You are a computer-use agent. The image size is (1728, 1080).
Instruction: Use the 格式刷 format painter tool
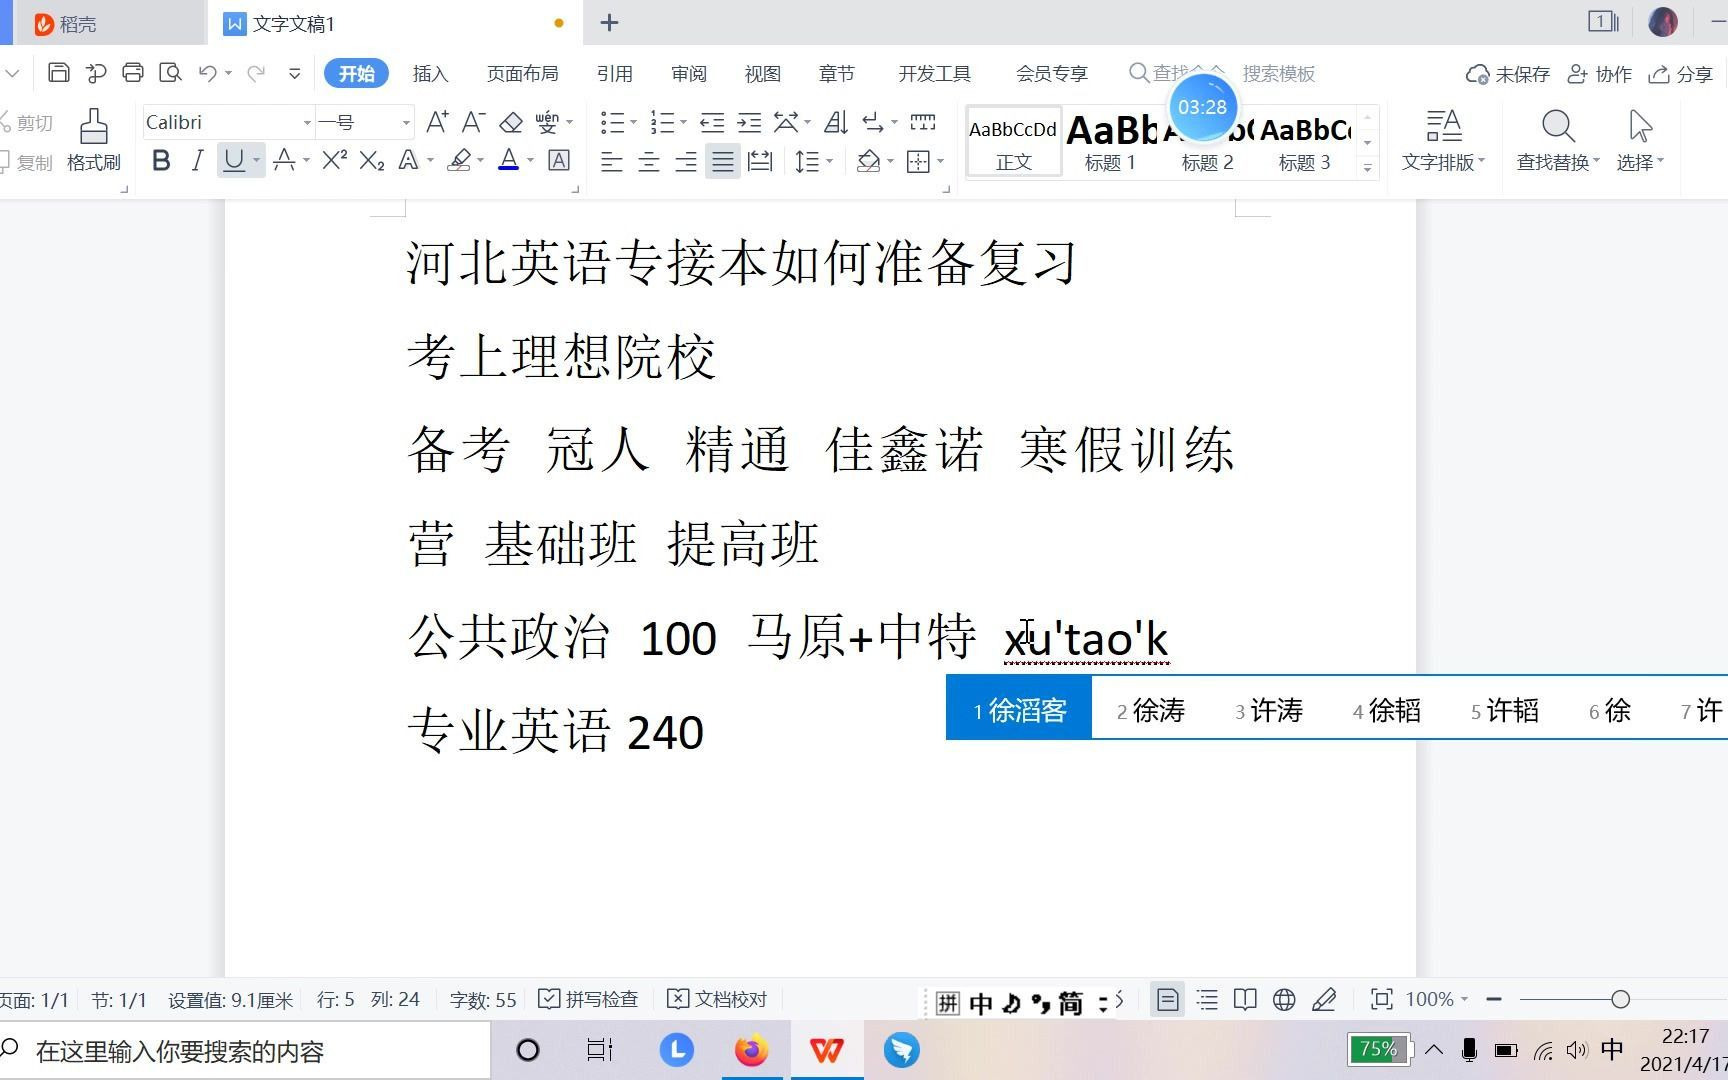[92, 140]
